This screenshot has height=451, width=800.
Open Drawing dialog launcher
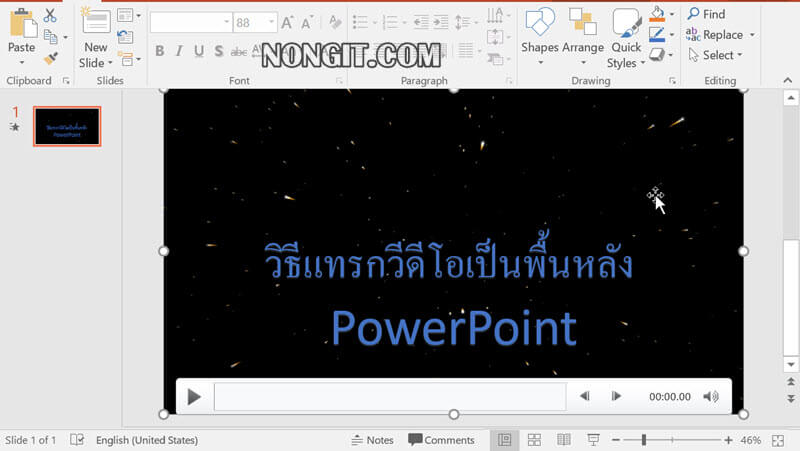[x=672, y=81]
